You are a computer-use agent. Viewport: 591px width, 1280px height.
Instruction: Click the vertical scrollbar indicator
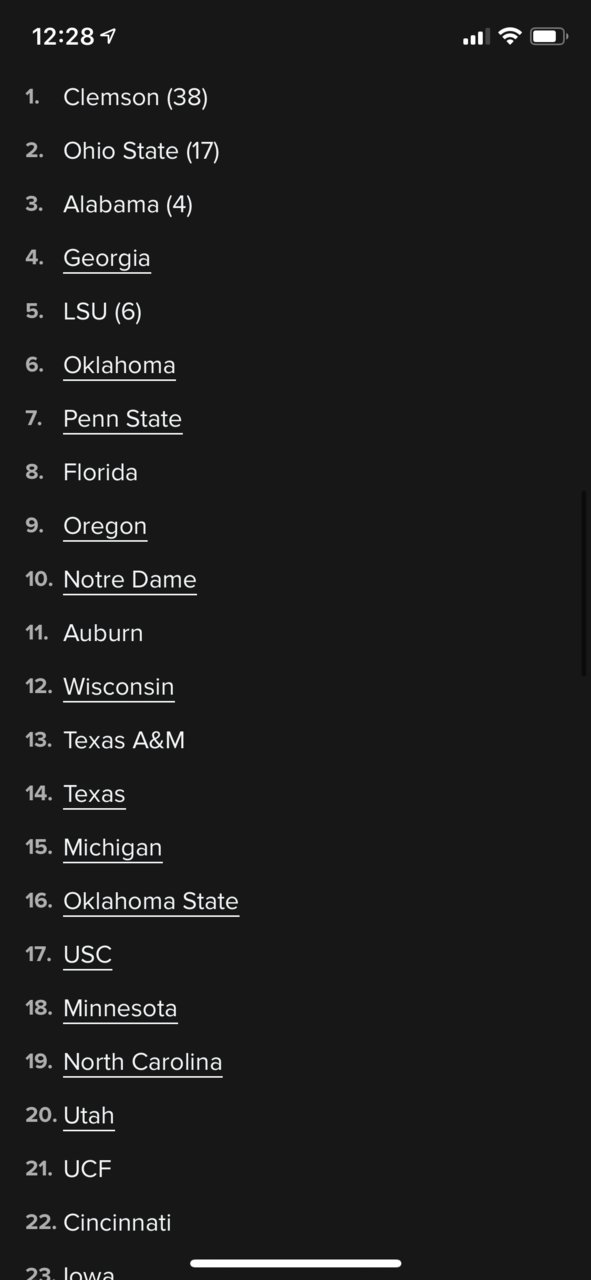click(584, 583)
